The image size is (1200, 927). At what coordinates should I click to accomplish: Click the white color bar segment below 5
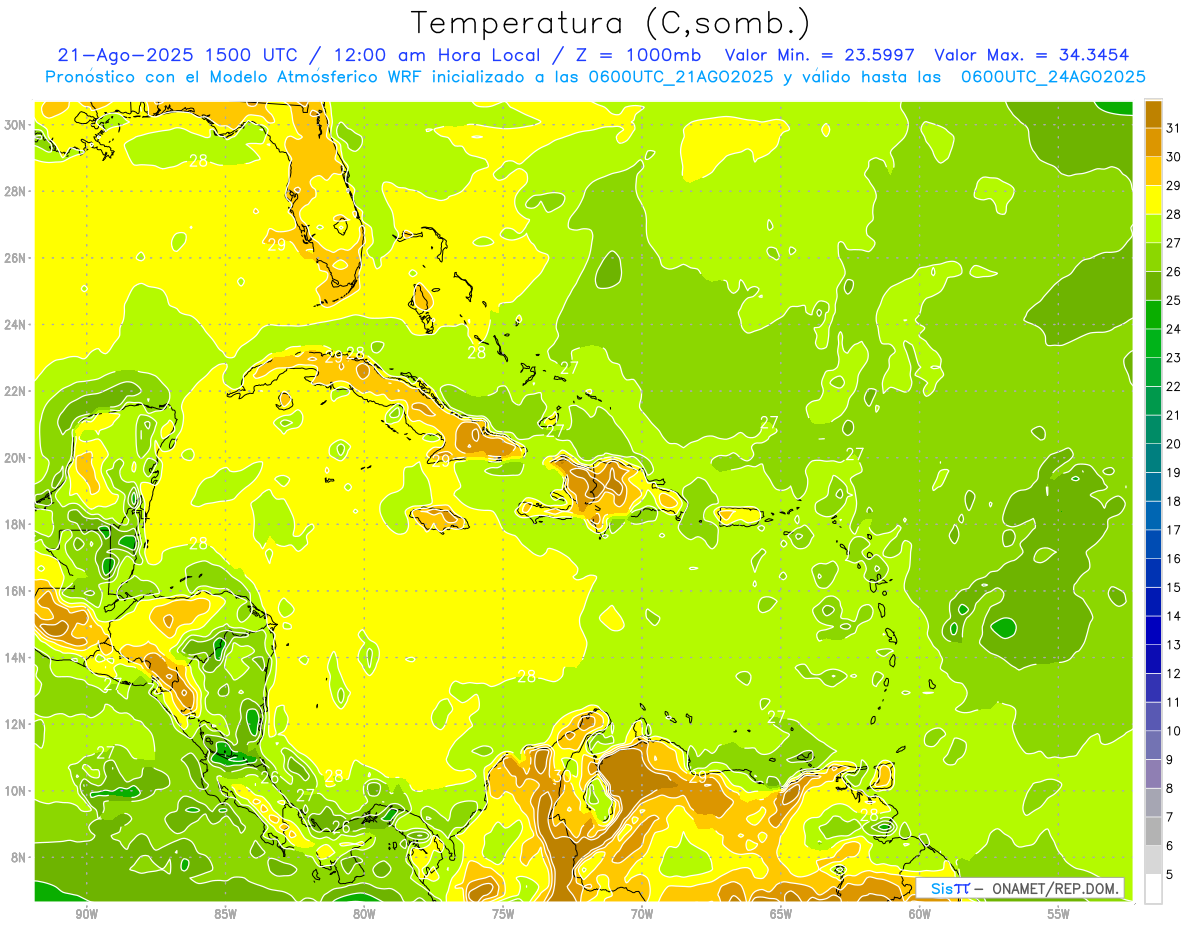tap(1153, 889)
